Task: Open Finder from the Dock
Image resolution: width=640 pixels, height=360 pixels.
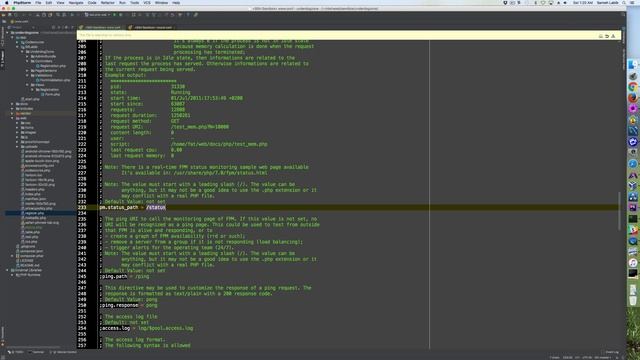Action: pos(633,64)
